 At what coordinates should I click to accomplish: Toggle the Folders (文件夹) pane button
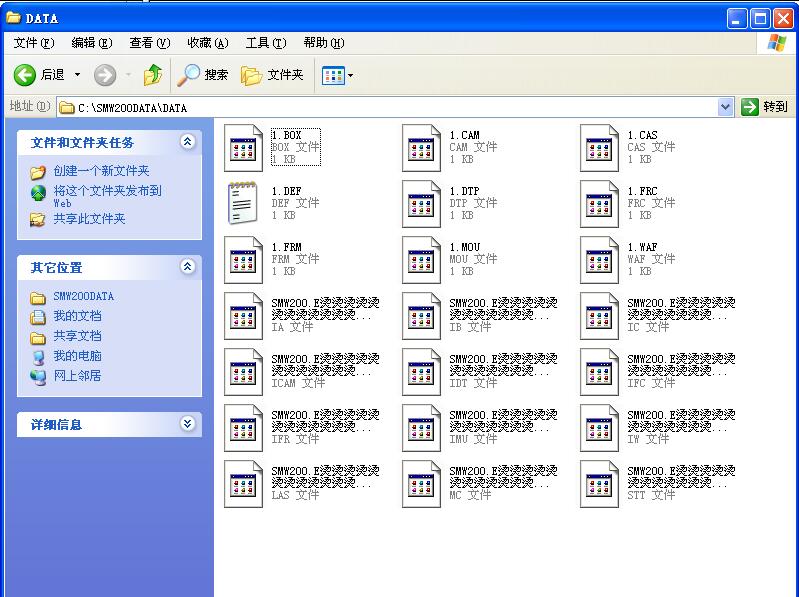(272, 75)
